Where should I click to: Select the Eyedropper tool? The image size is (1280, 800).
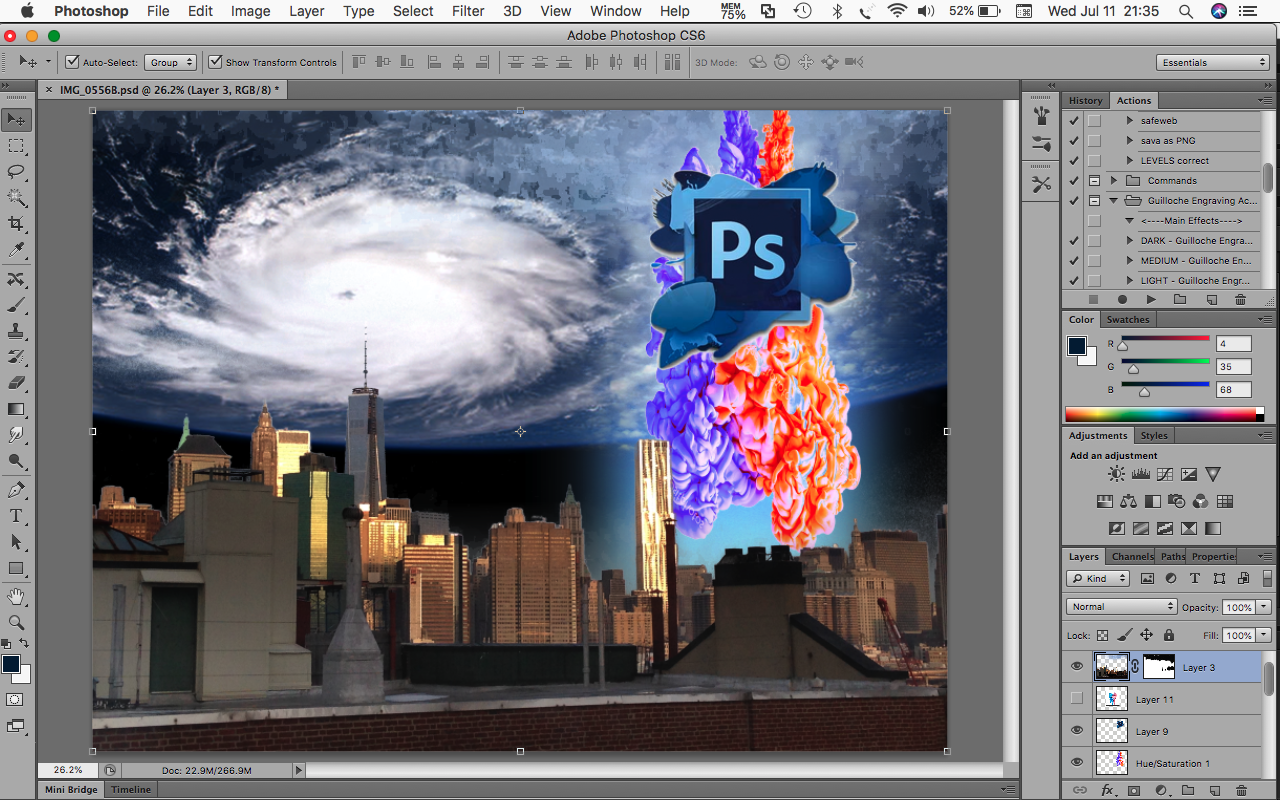coord(16,249)
